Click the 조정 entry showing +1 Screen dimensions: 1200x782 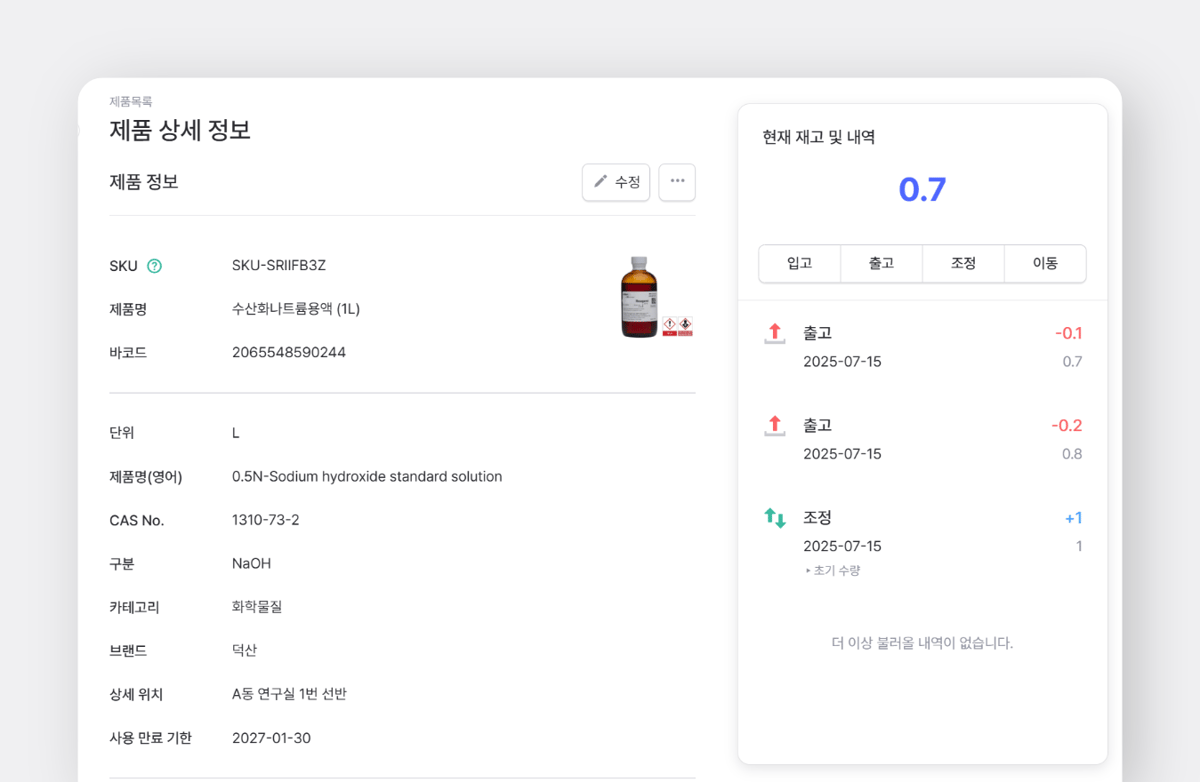[x=920, y=530]
